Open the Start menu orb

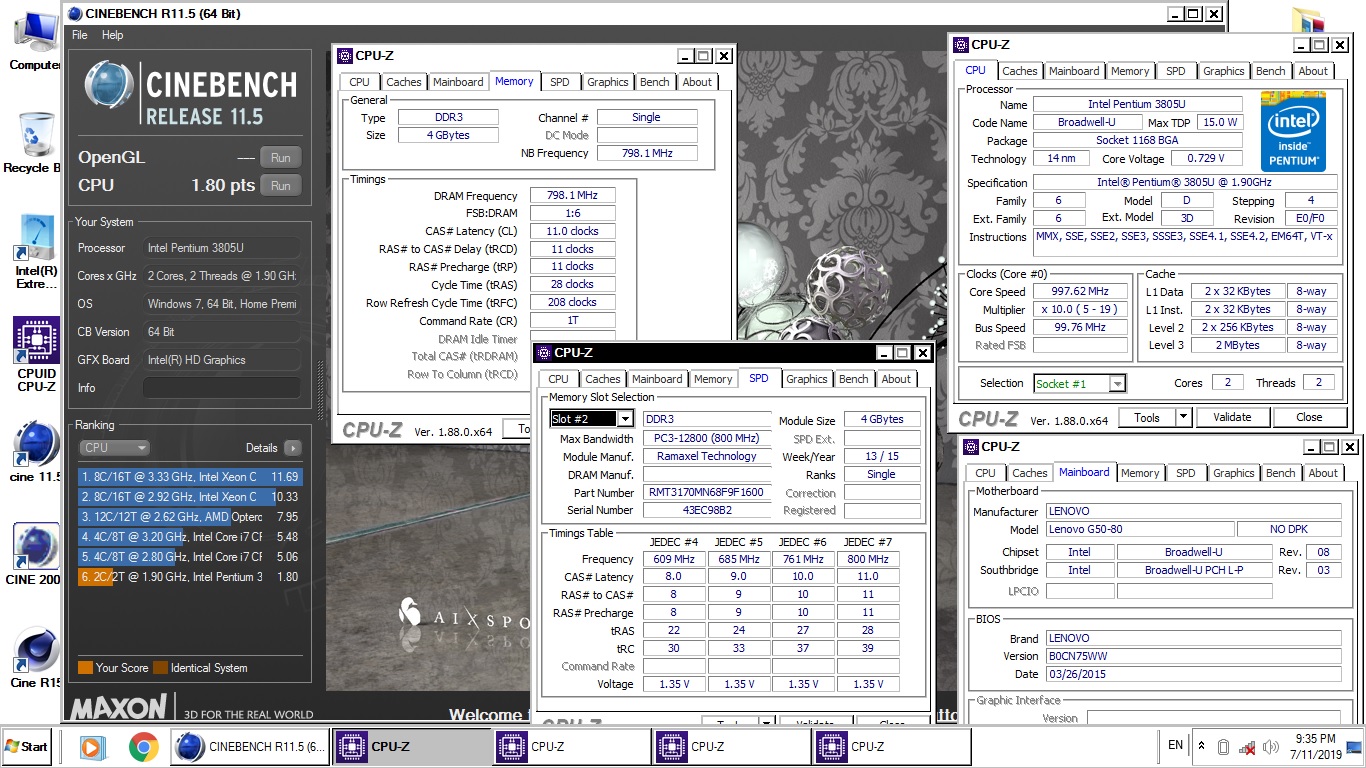(x=27, y=746)
